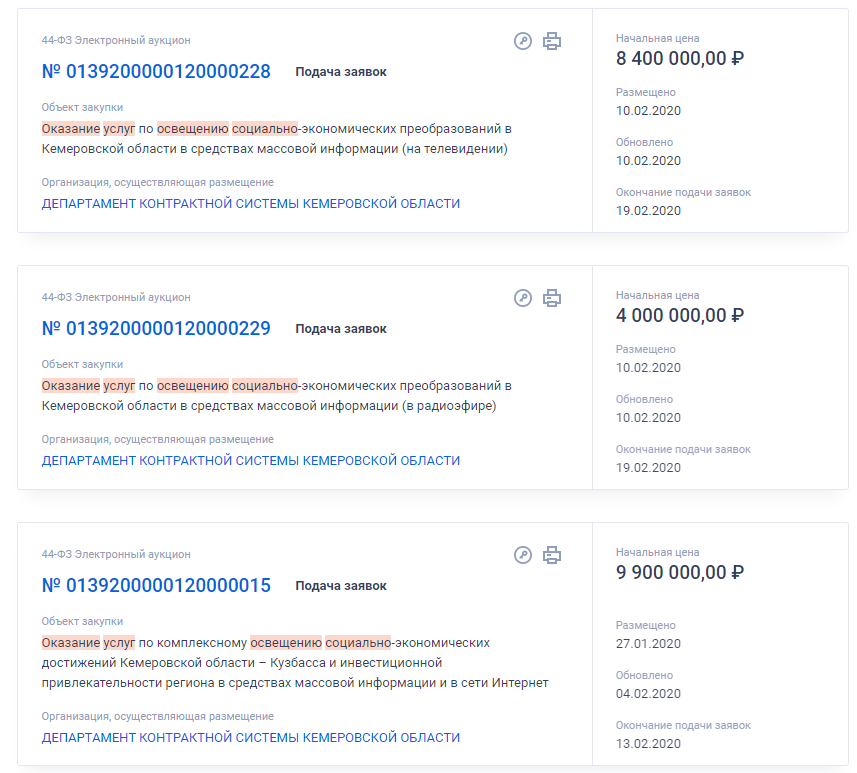857x773 pixels.
Task: Click the 8 400 000,00 ₽ starting price
Action: point(680,58)
